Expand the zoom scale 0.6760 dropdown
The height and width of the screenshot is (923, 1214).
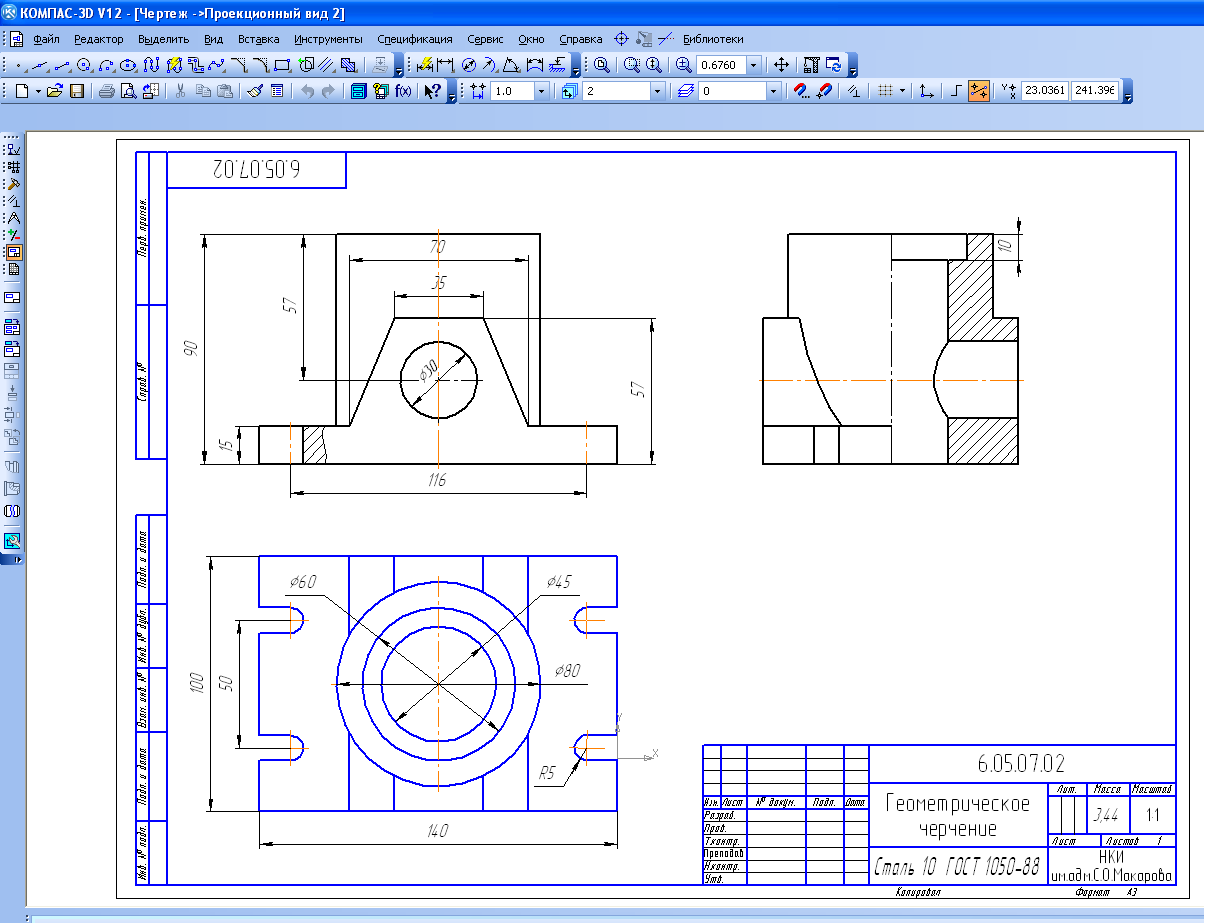click(x=753, y=66)
